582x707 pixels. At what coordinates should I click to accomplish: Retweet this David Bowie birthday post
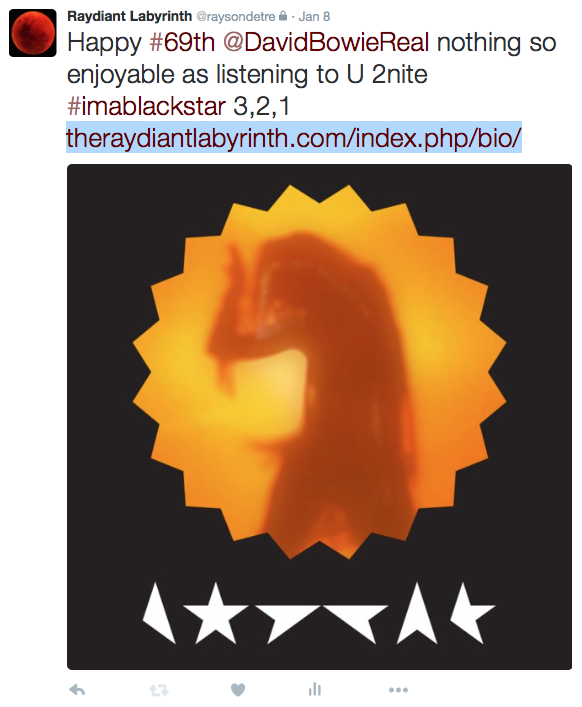tap(158, 690)
